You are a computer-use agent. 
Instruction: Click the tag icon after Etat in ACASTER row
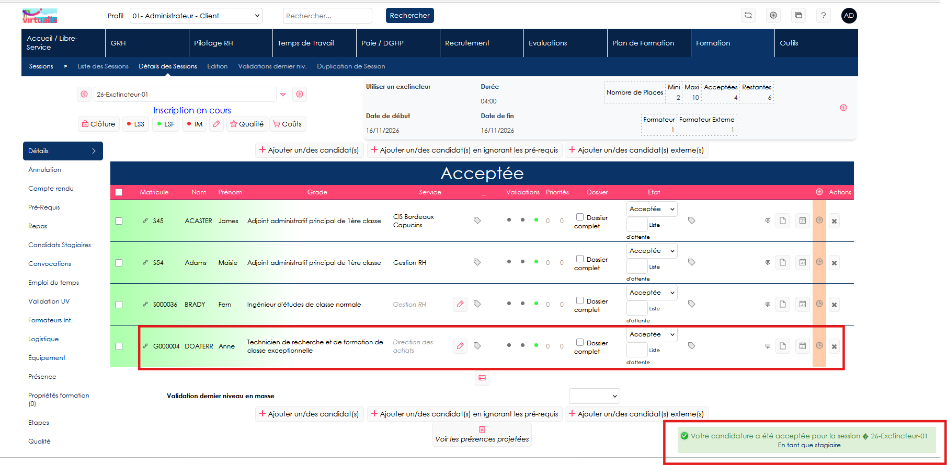point(692,221)
